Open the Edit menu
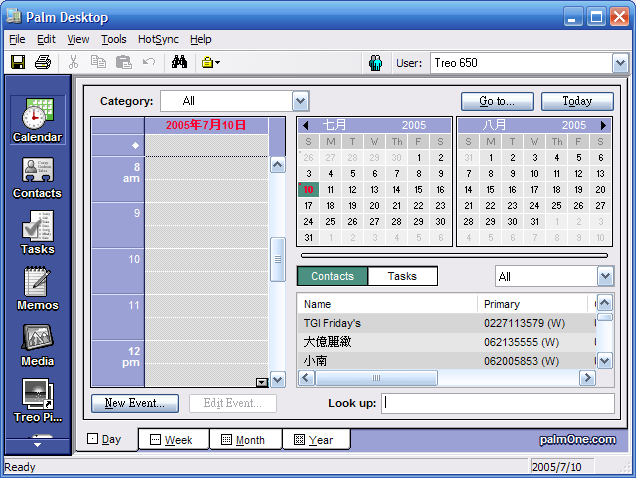The height and width of the screenshot is (478, 636). coord(46,39)
